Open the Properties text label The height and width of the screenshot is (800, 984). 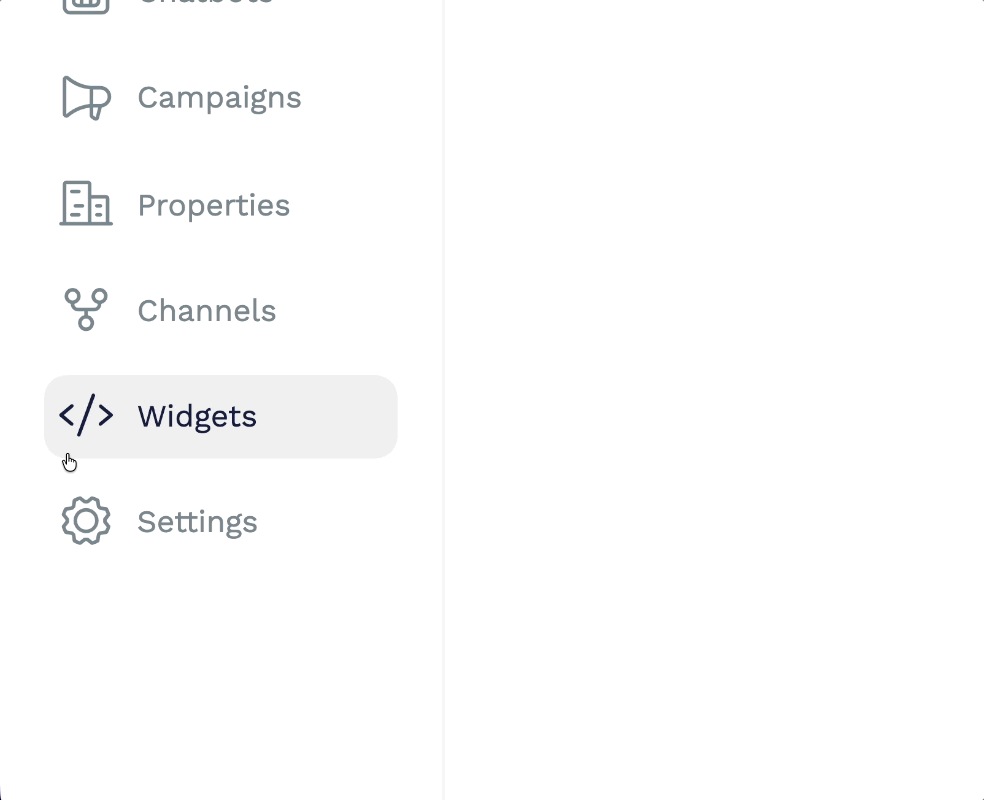point(213,205)
